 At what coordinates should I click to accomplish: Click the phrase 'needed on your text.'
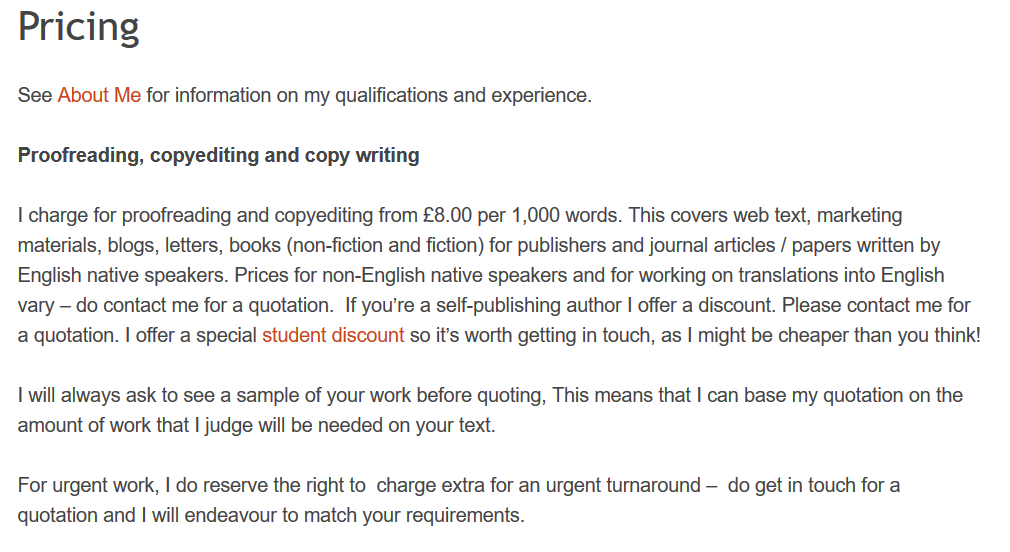coord(423,426)
